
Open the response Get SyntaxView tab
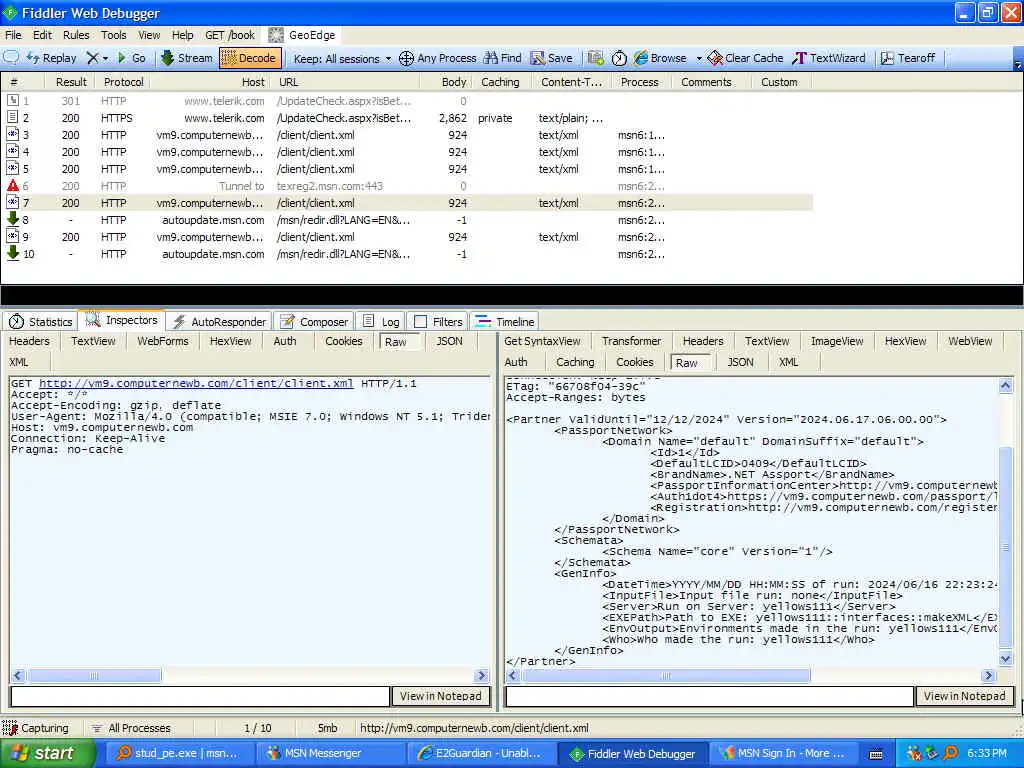pos(542,341)
